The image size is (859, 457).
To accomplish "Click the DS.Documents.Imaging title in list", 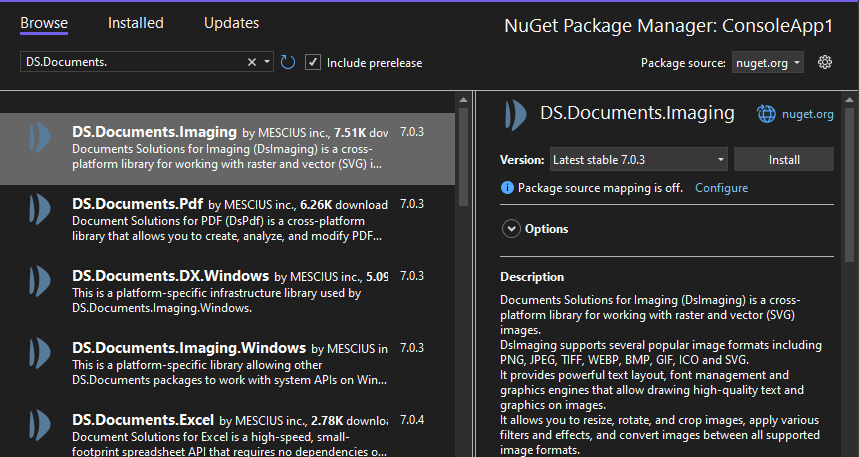I will point(154,132).
